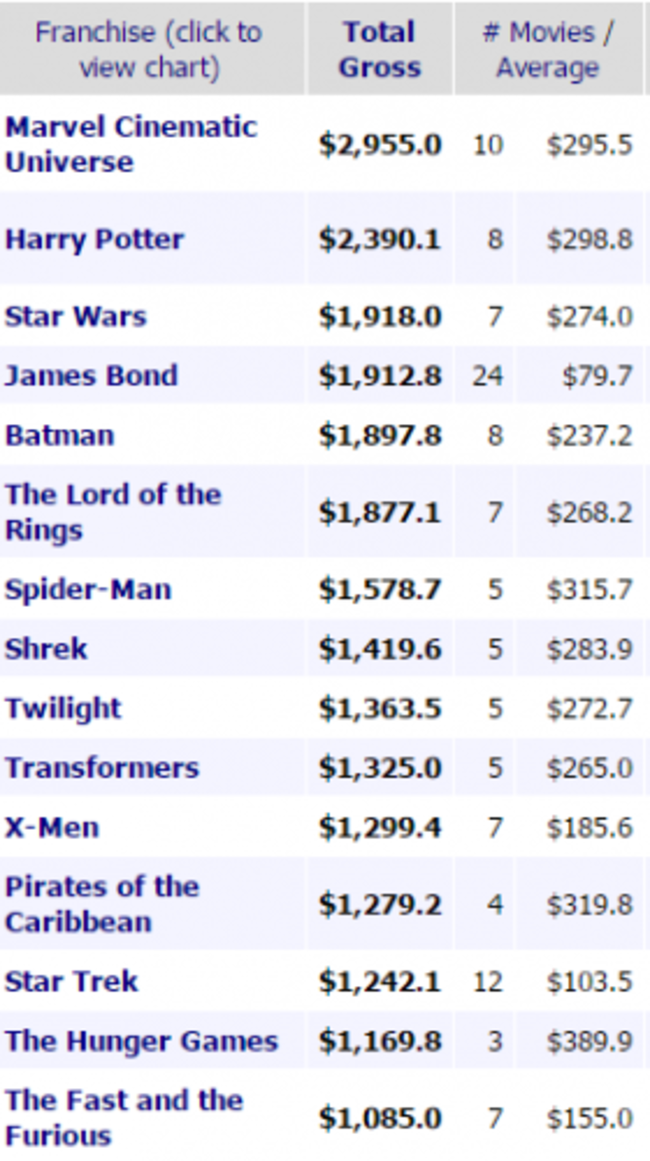Screen dimensions: 650x1161
Task: Click the Spider-Man franchise link
Action: click(88, 590)
